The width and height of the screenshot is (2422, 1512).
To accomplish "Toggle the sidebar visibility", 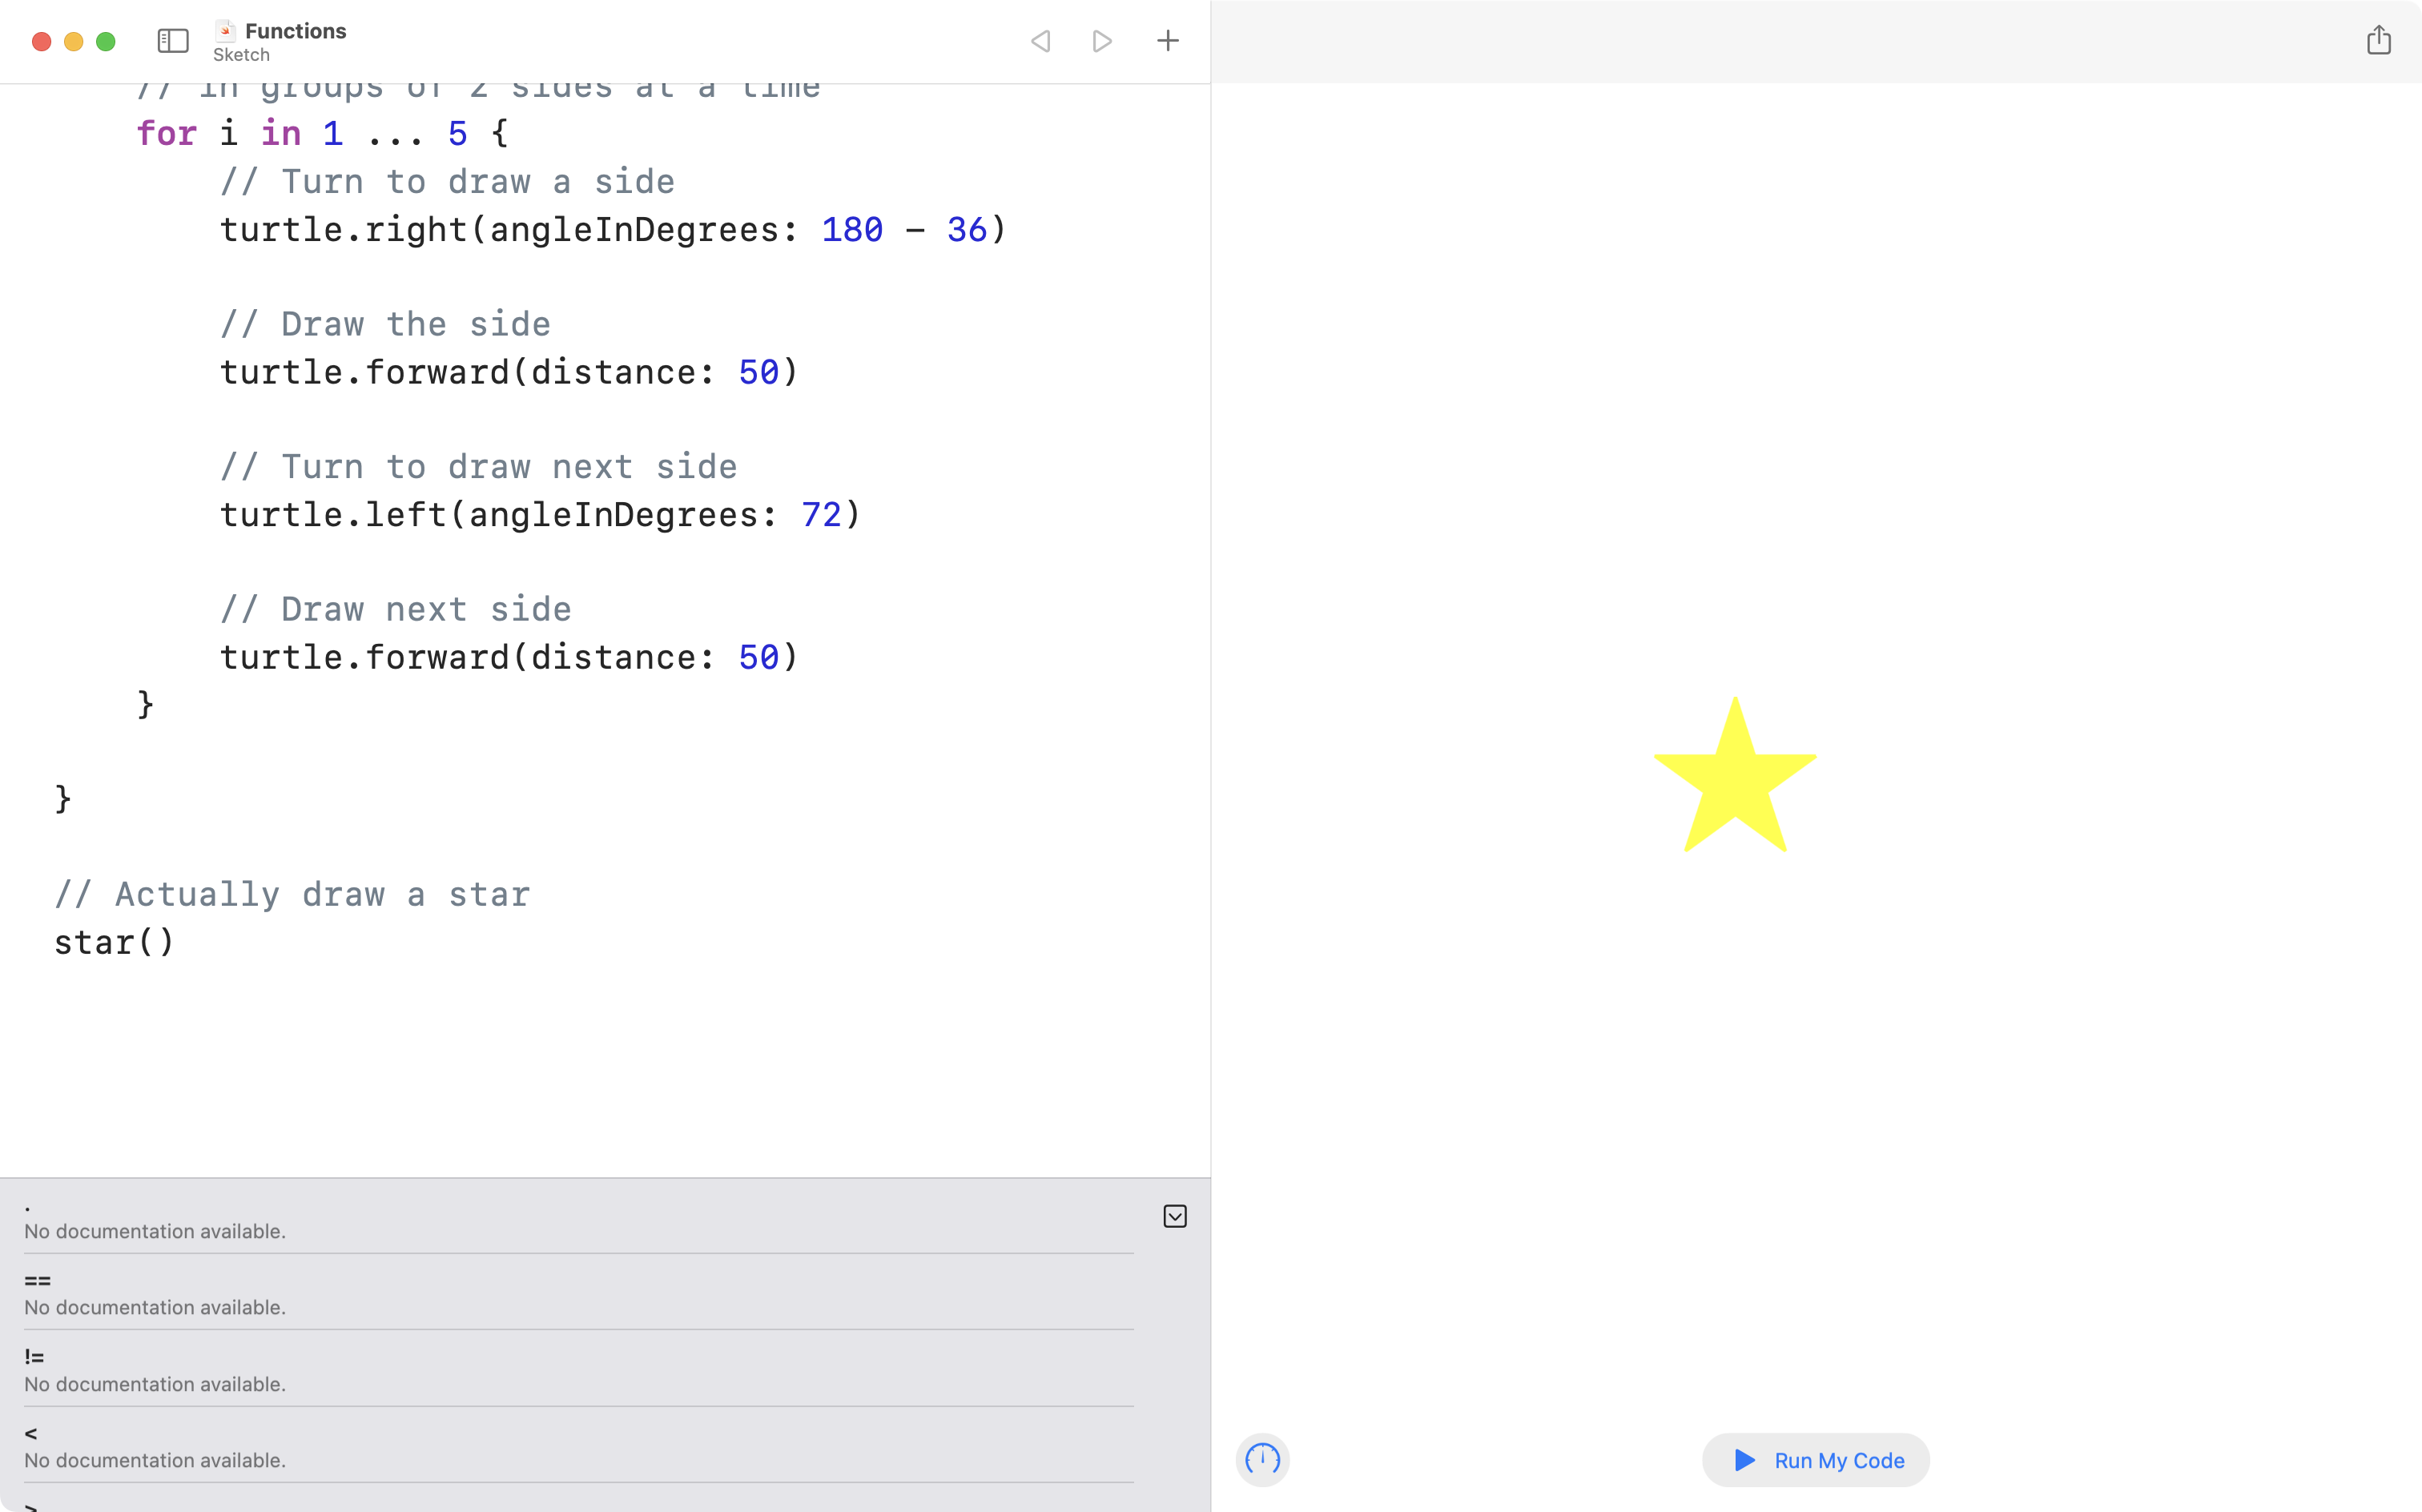I will click(x=172, y=41).
